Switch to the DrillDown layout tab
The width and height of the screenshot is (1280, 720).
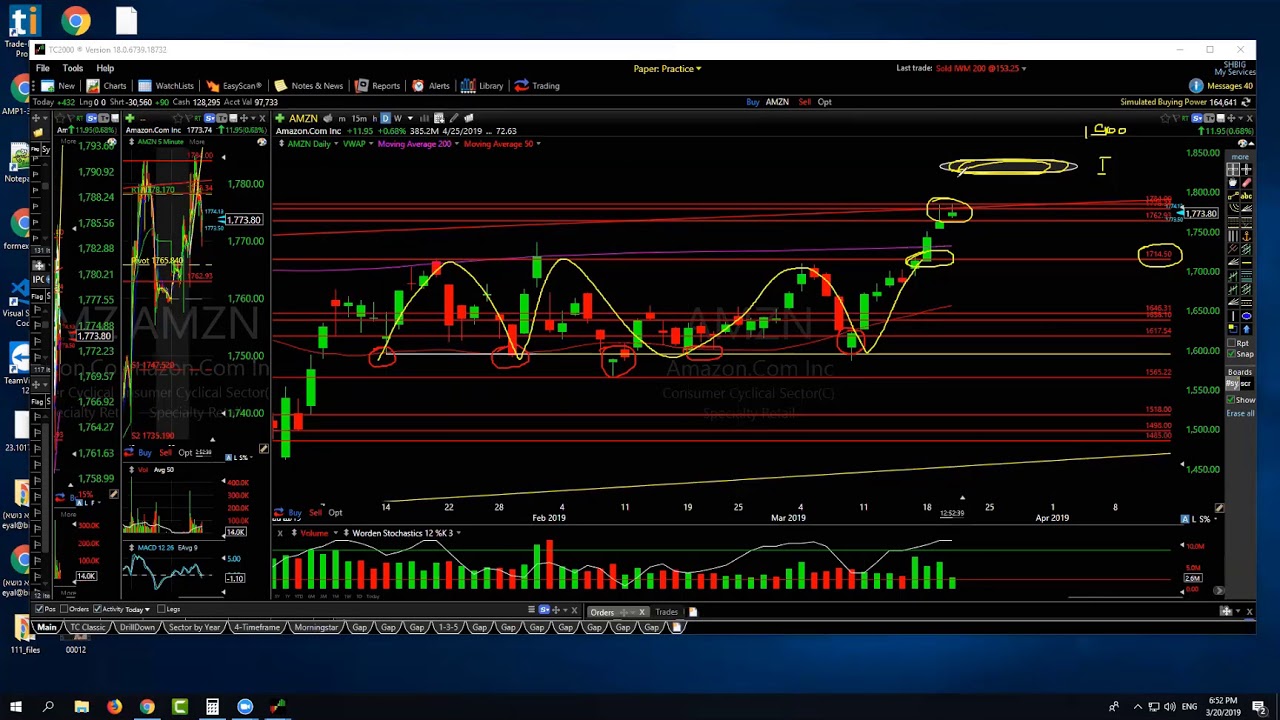tap(137, 627)
